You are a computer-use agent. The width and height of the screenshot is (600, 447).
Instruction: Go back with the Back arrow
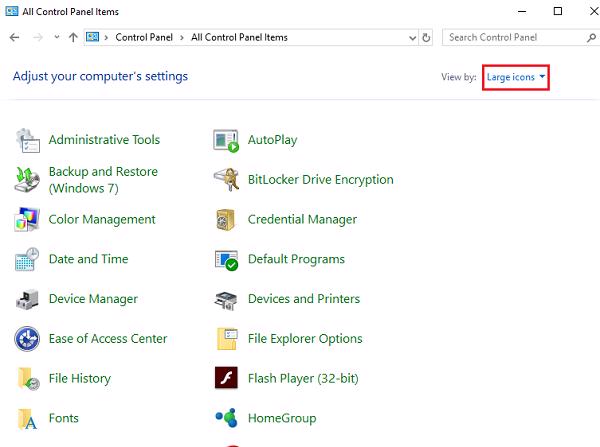15,38
